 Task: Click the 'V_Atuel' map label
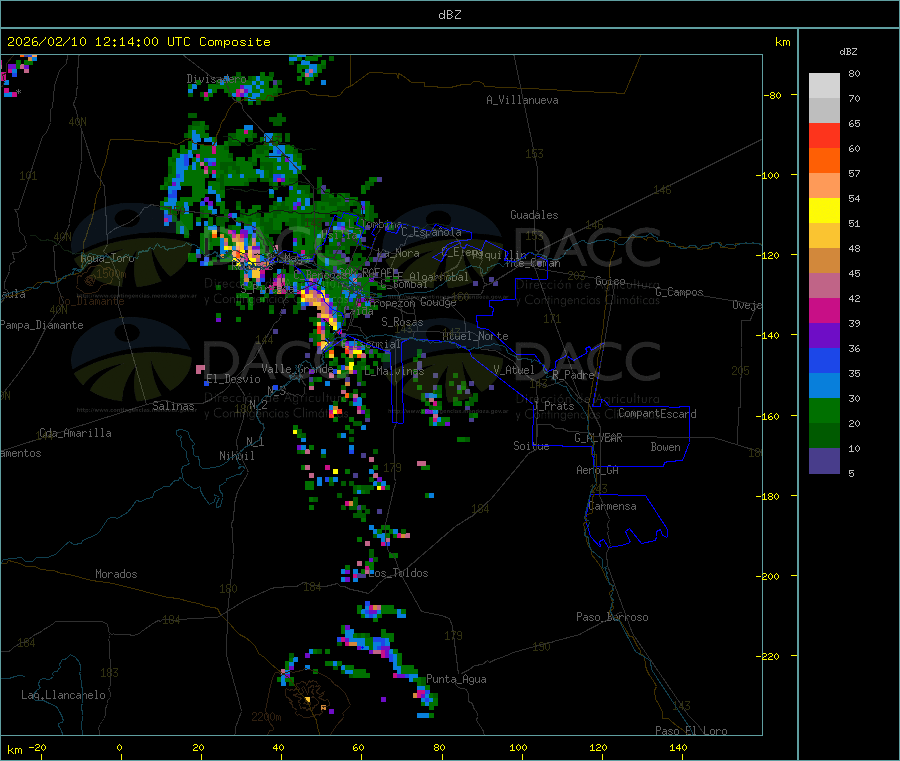click(x=514, y=370)
